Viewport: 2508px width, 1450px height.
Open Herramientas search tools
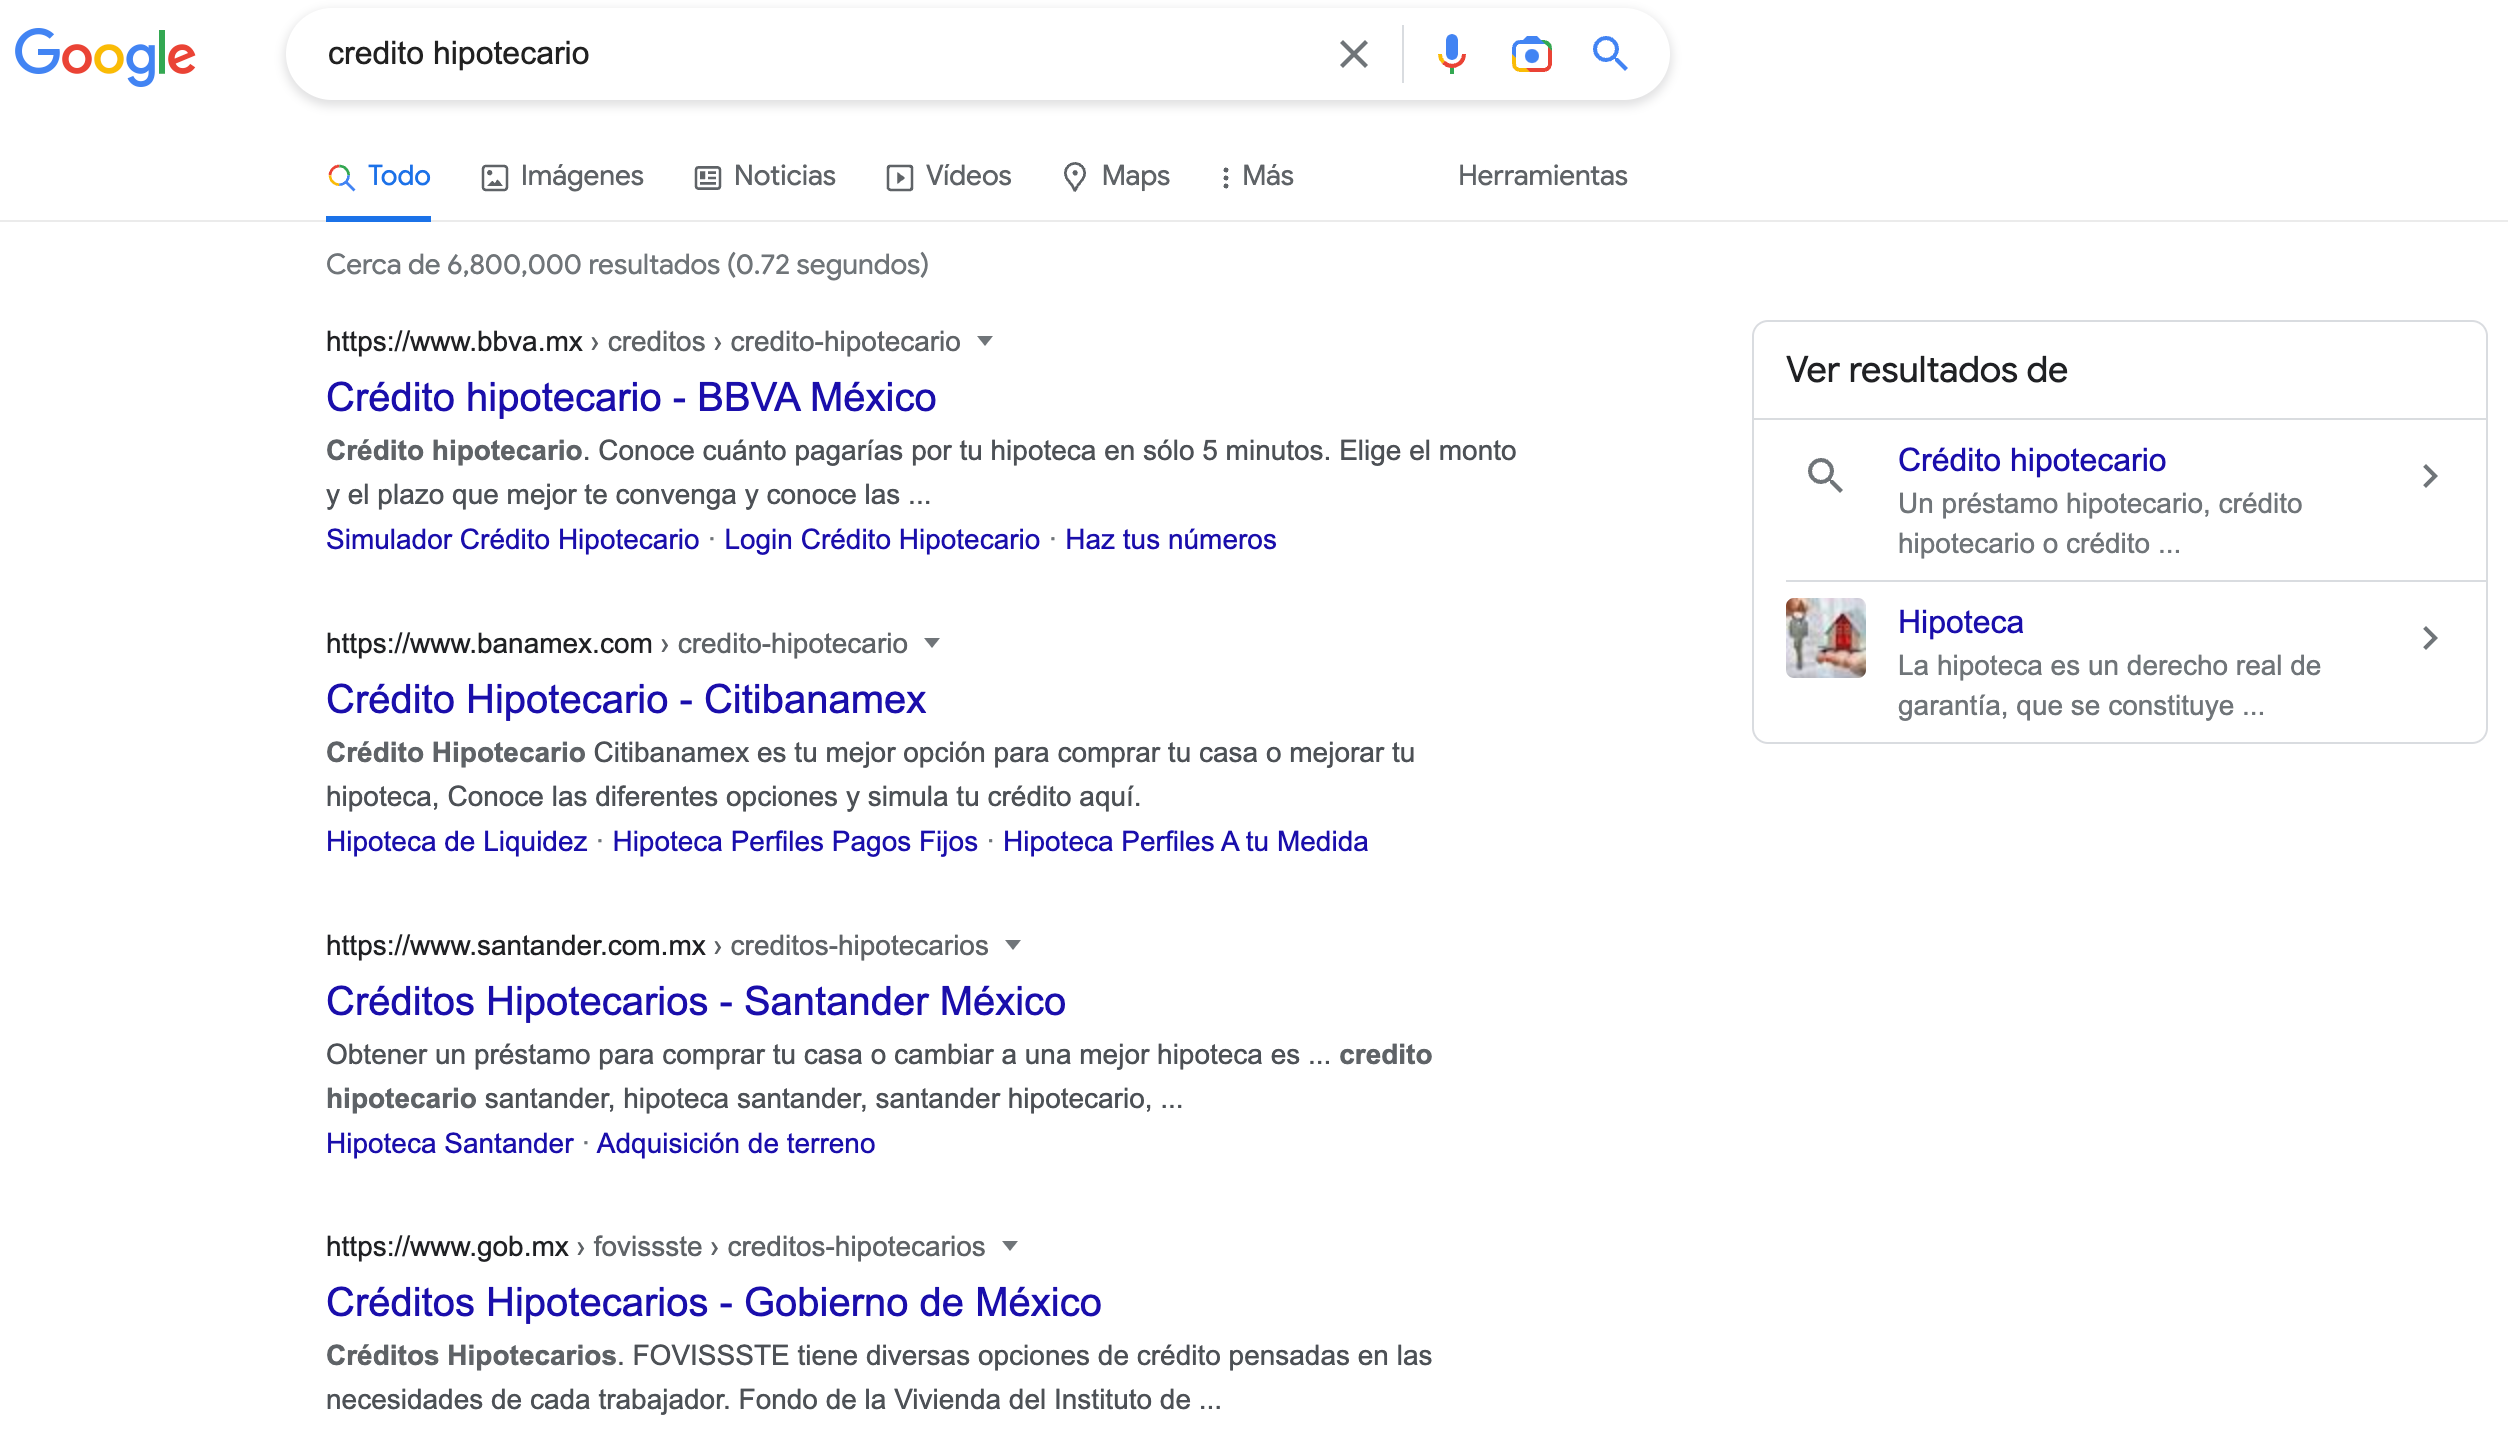(1542, 176)
